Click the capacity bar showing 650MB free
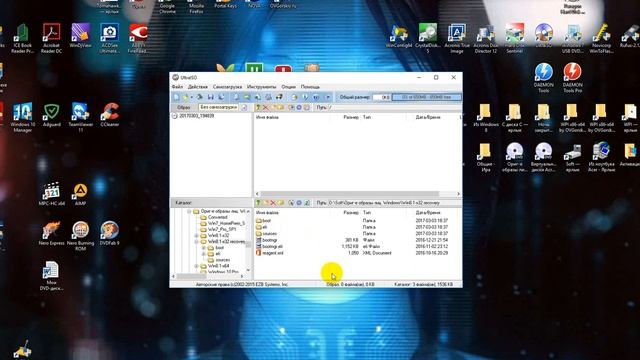Image resolution: width=640 pixels, height=360 pixels. coord(427,97)
